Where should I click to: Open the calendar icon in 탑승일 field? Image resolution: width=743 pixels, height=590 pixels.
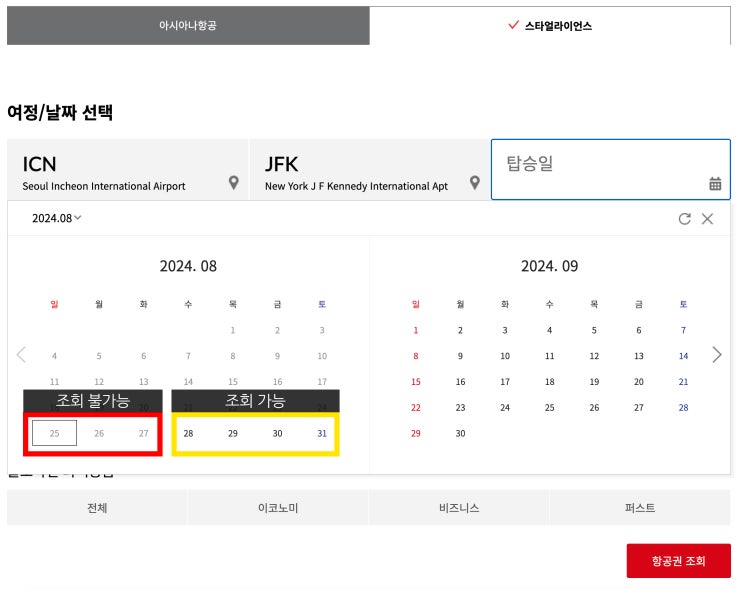pyautogui.click(x=715, y=183)
